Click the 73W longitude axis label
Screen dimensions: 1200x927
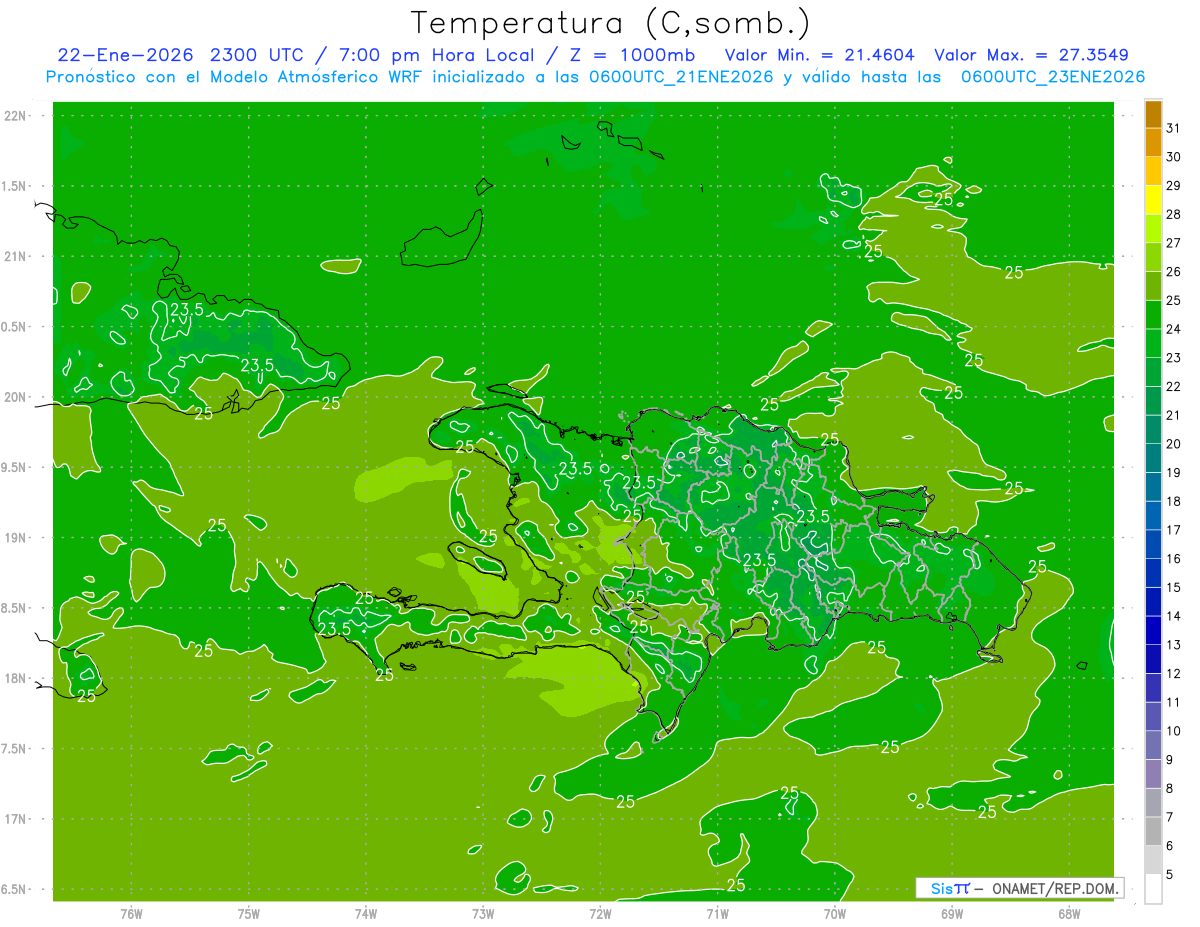coord(483,913)
